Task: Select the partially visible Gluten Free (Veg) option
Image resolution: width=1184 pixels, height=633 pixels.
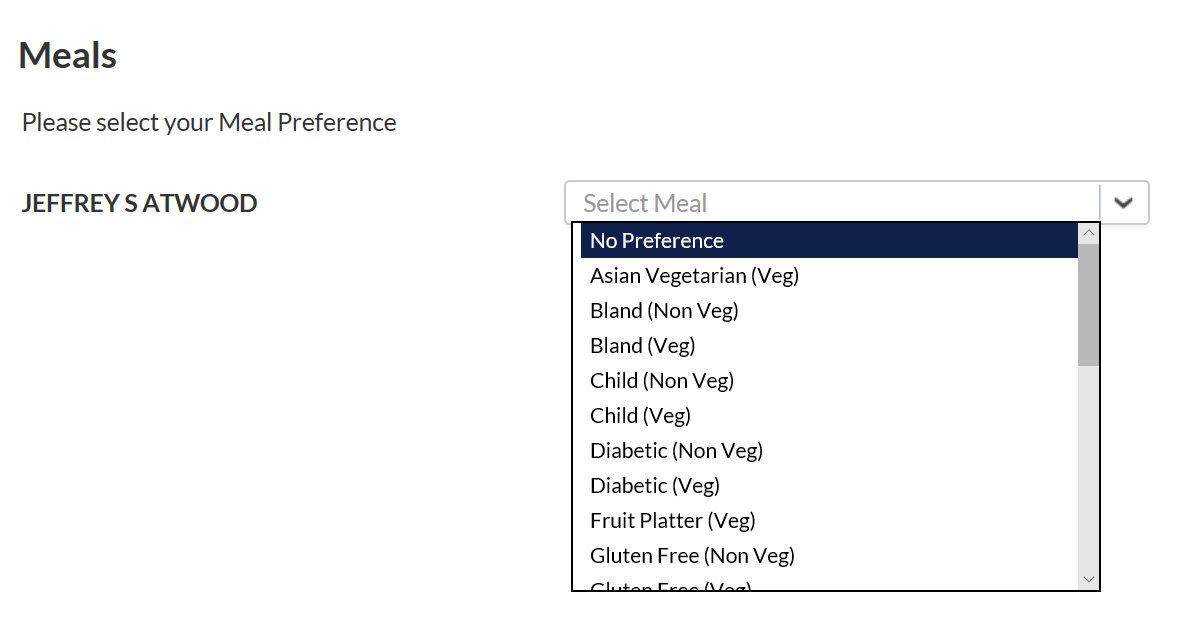Action: pos(670,585)
